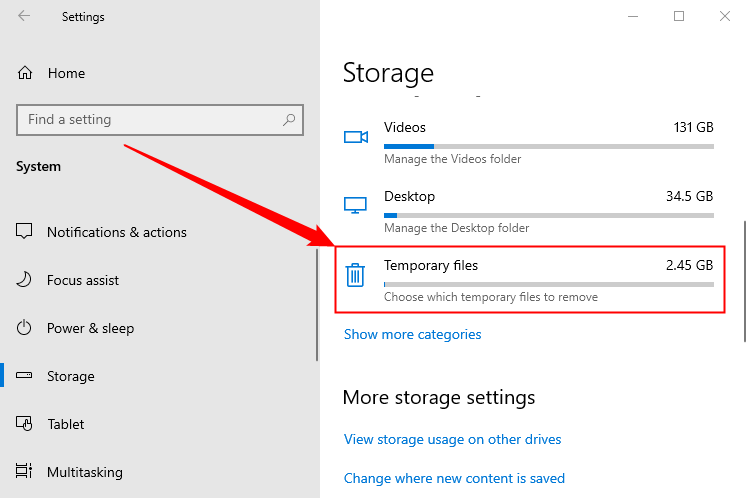Click the Tablet icon in sidebar
Viewport: 748px width, 498px height.
pyautogui.click(x=25, y=424)
